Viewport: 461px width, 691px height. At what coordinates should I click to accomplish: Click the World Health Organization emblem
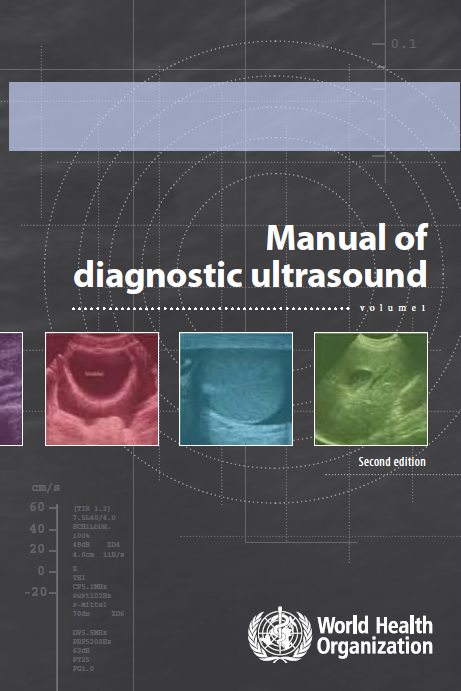tap(280, 635)
